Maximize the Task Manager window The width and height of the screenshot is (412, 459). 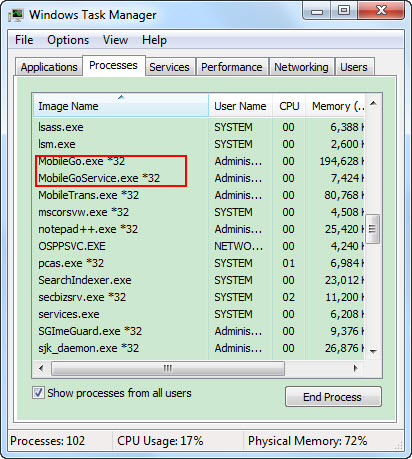click(x=344, y=11)
